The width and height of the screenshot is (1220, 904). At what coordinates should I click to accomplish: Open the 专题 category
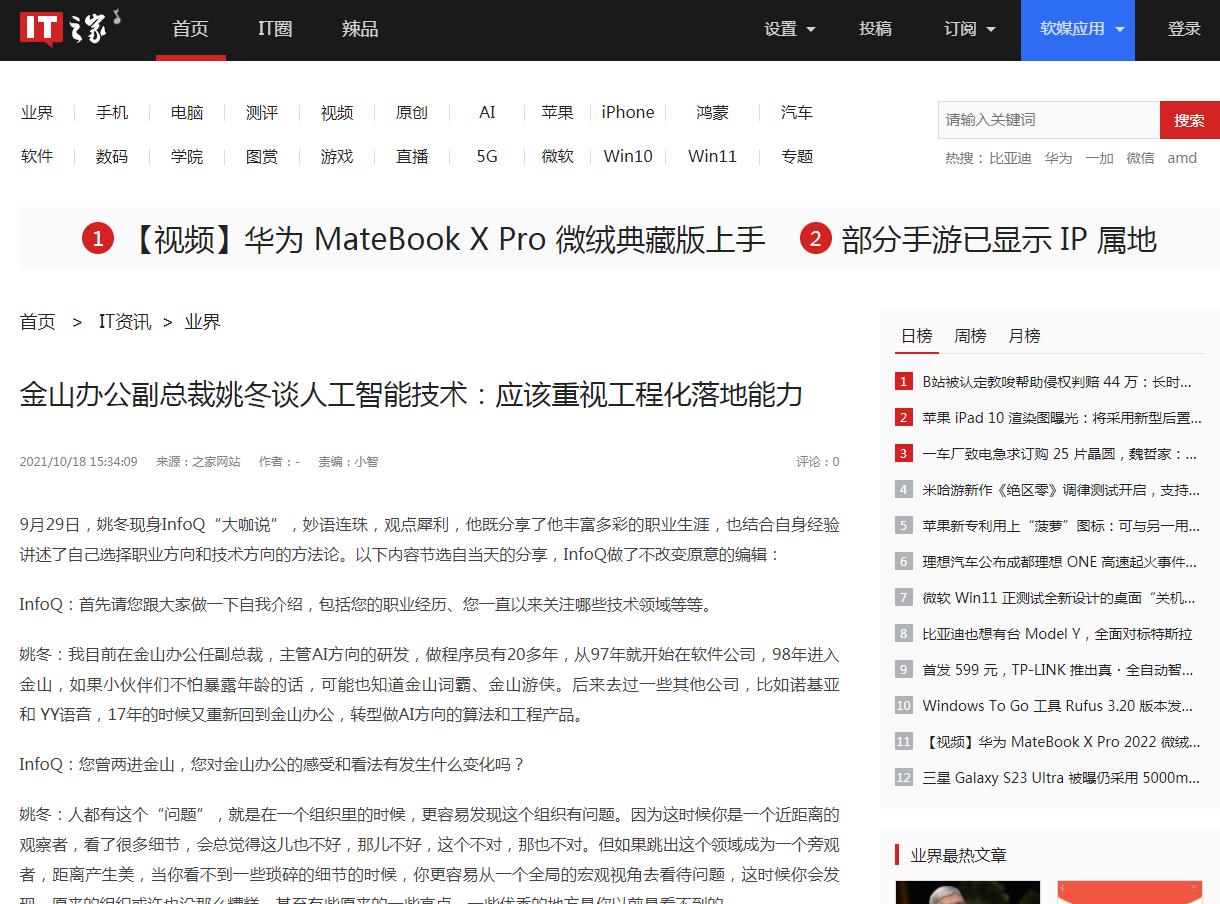click(797, 157)
